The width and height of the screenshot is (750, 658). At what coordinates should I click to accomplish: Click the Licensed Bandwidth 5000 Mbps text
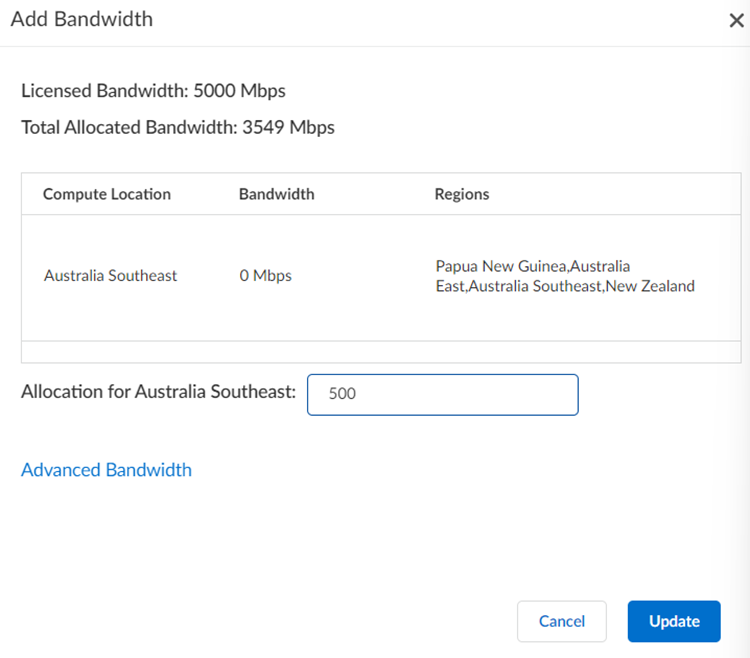tap(153, 91)
